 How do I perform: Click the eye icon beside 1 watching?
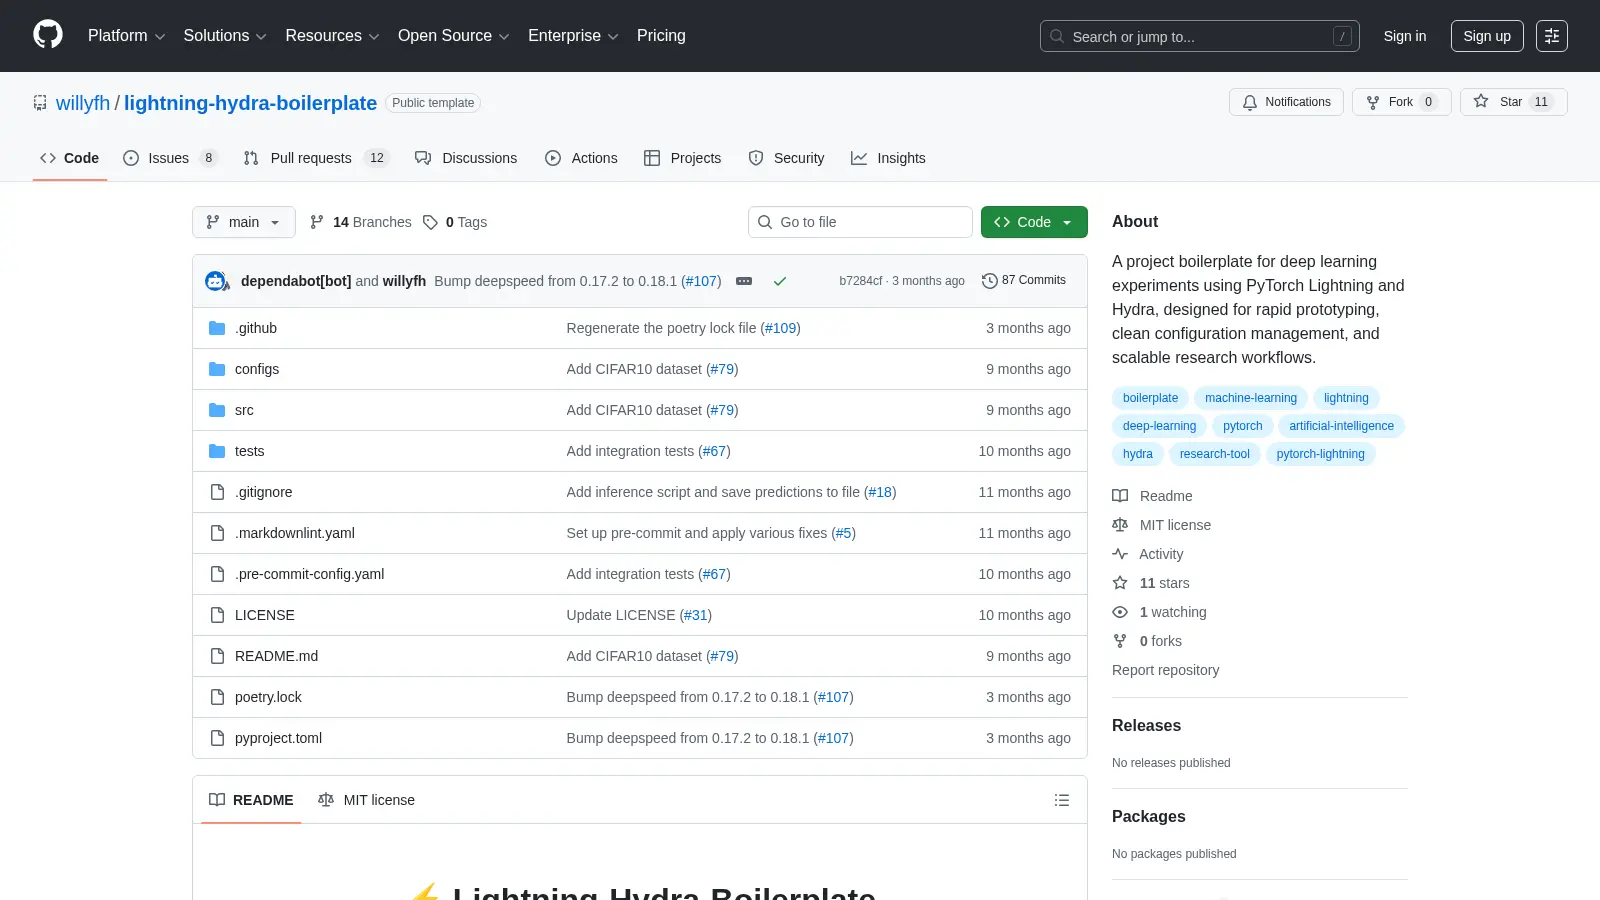pos(1120,612)
